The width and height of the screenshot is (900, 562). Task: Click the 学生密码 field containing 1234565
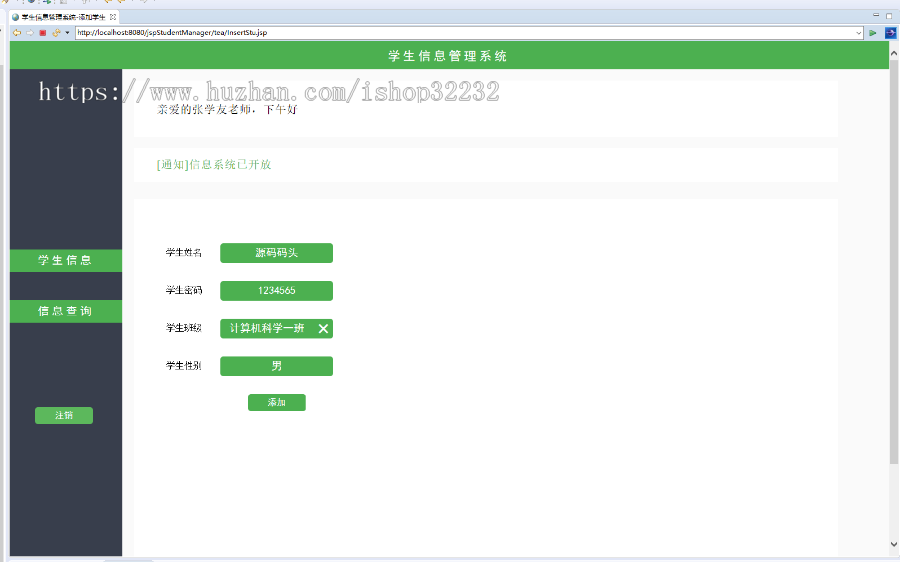click(276, 290)
